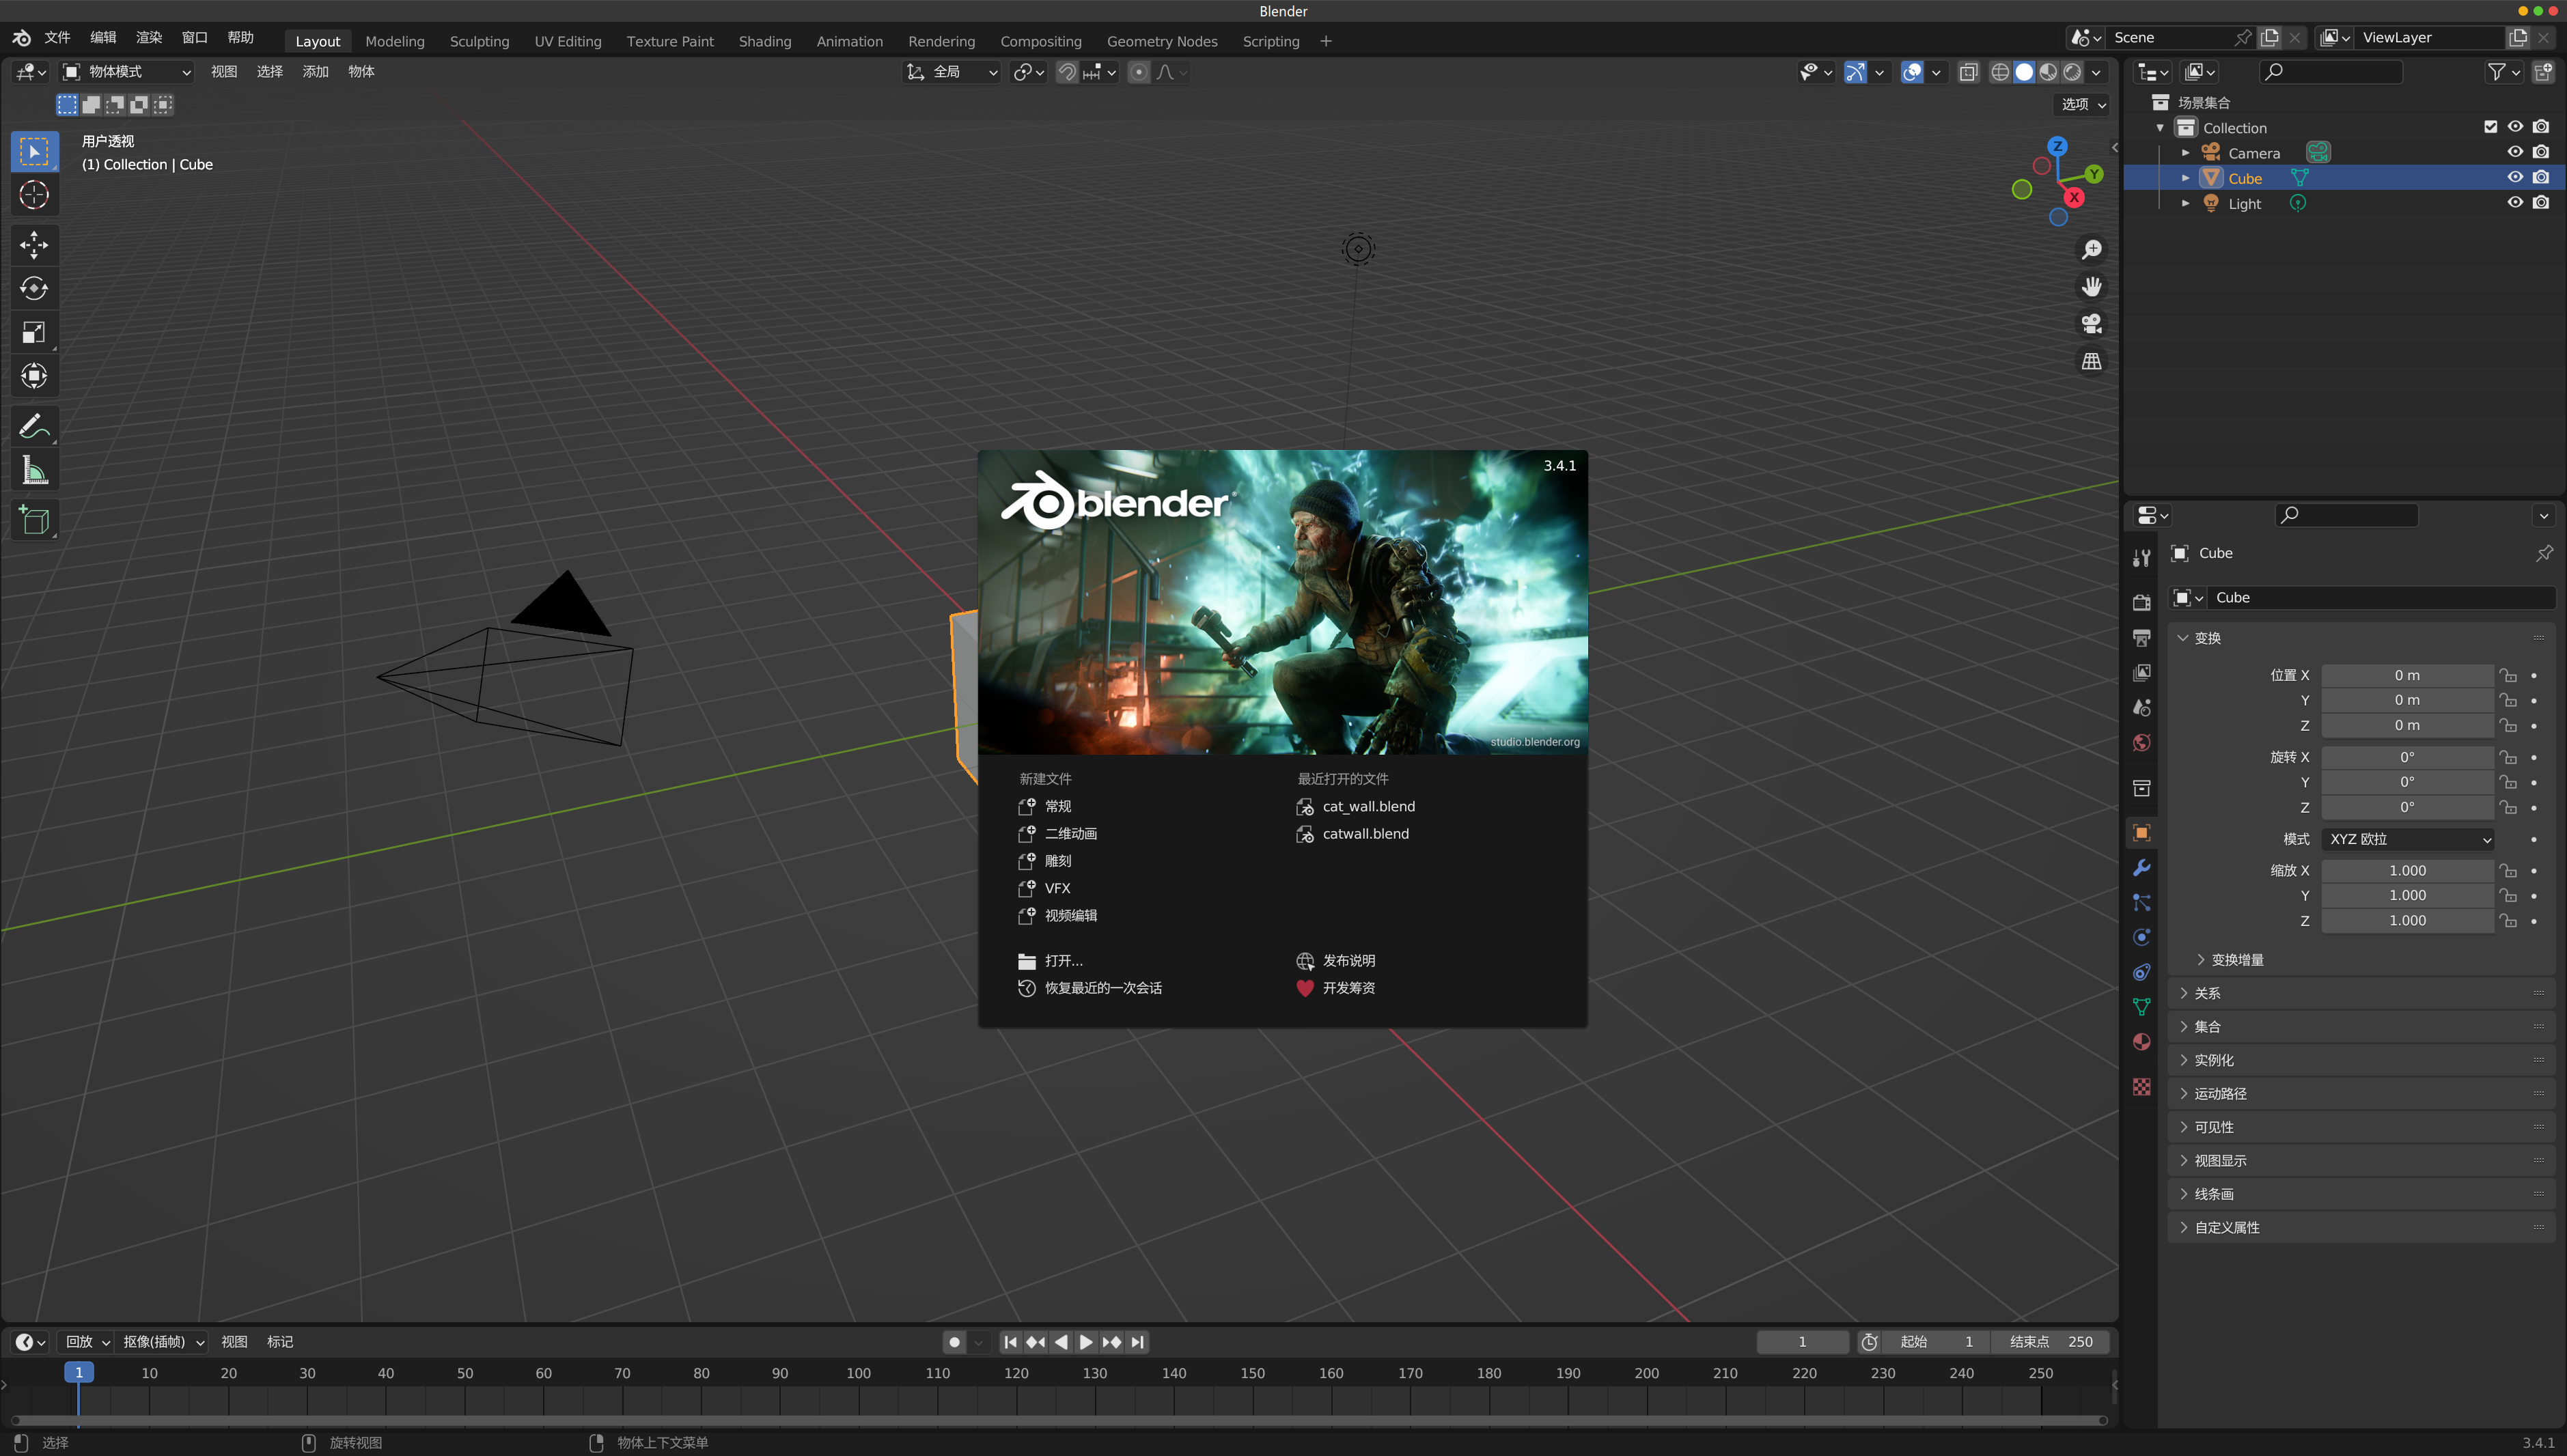Switch to the Geometry Nodes workspace tab

(1162, 41)
